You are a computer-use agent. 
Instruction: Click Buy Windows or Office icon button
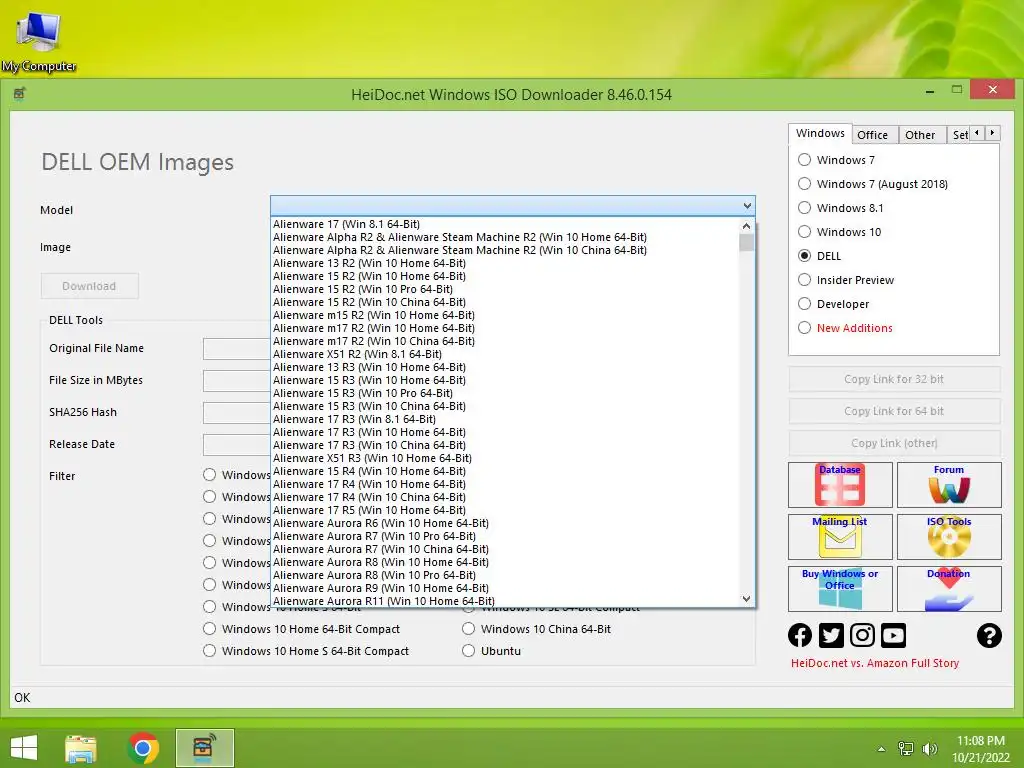(840, 589)
